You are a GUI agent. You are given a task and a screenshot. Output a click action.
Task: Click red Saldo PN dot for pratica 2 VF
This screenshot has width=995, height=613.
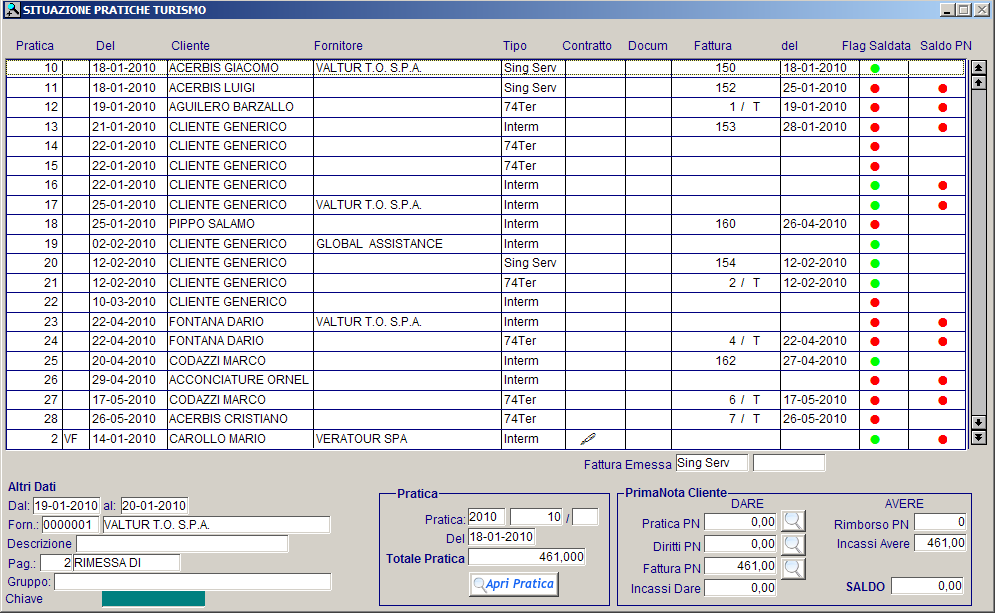942,439
